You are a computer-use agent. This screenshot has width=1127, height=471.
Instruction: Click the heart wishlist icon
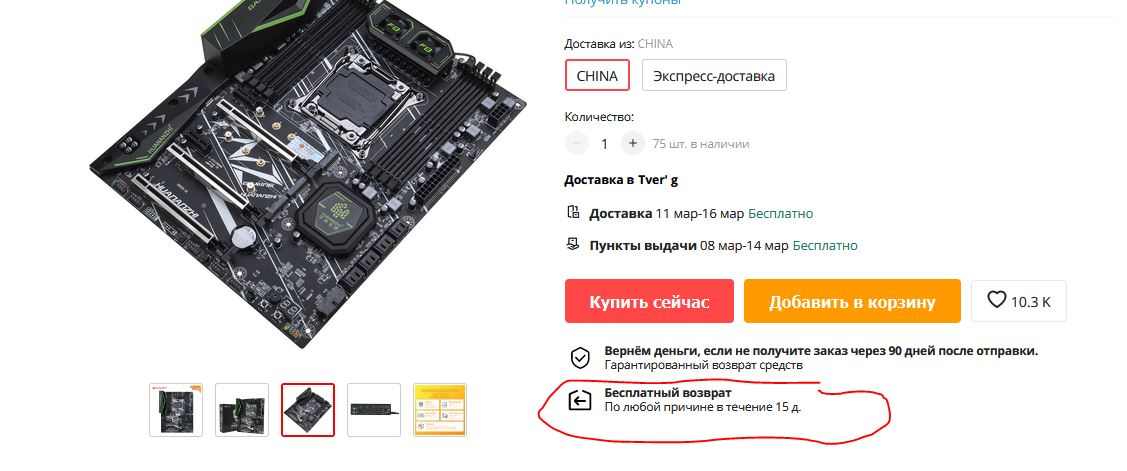(996, 300)
